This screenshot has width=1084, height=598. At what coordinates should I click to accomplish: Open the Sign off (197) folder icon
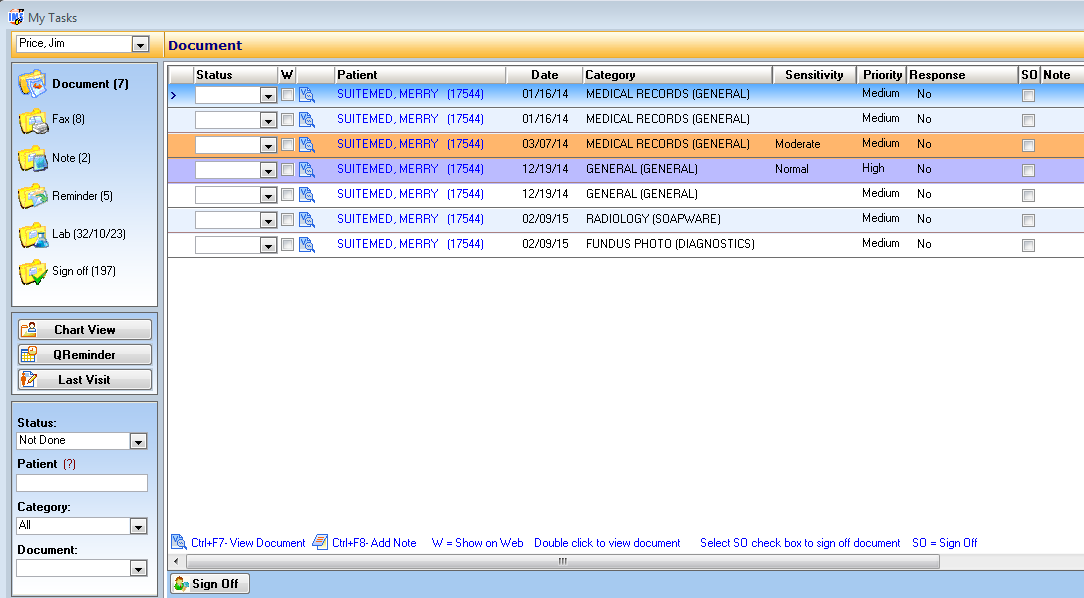point(32,272)
